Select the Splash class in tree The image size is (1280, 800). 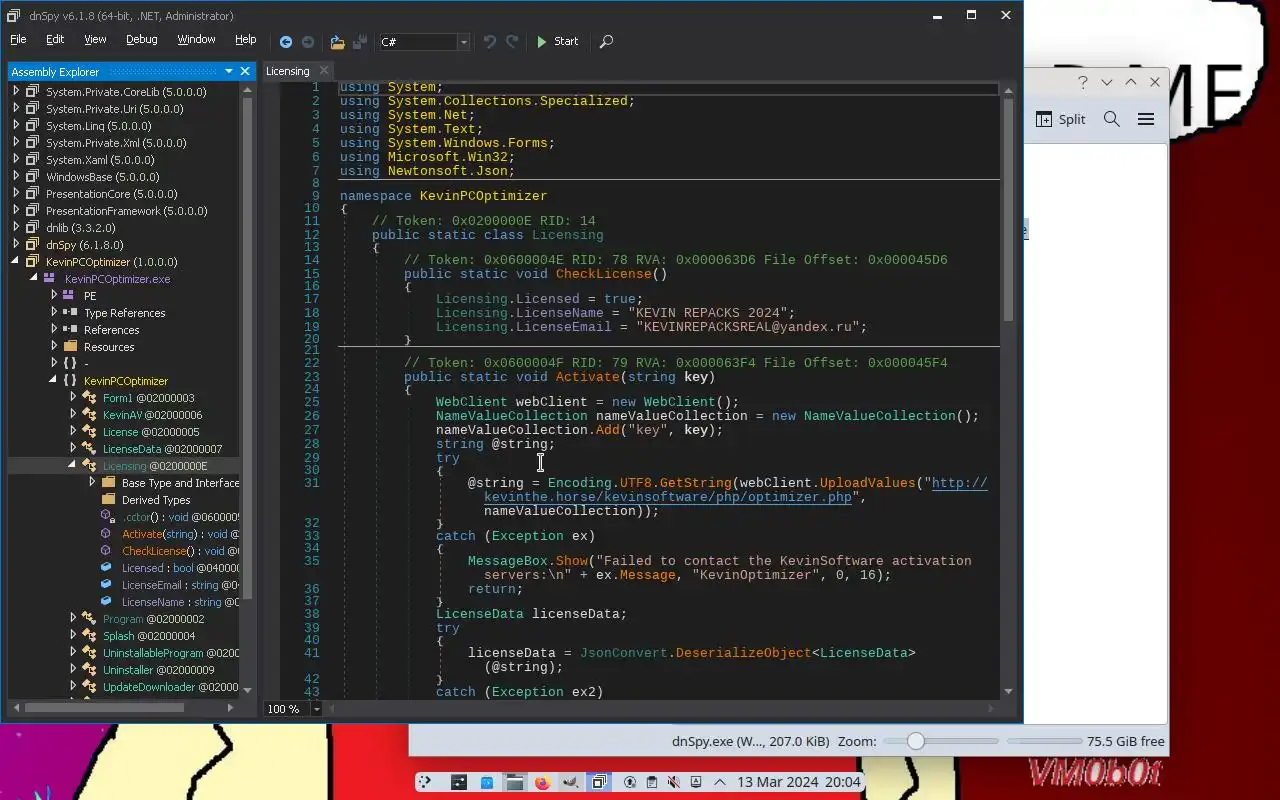coord(149,636)
